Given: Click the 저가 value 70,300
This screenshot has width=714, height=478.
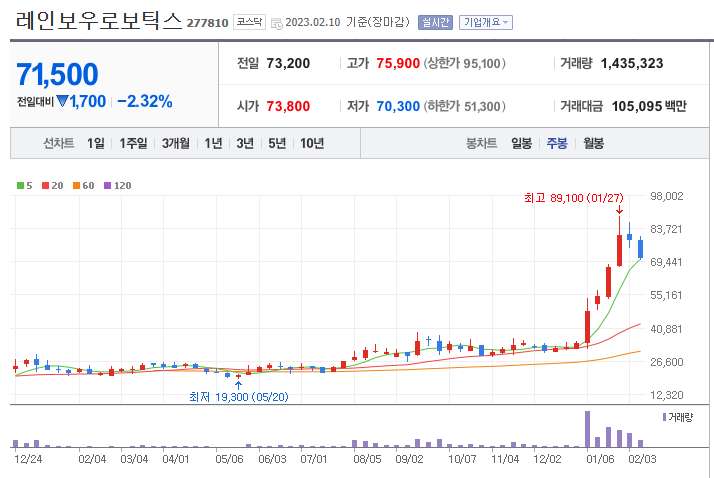Looking at the screenshot, I should tap(398, 106).
